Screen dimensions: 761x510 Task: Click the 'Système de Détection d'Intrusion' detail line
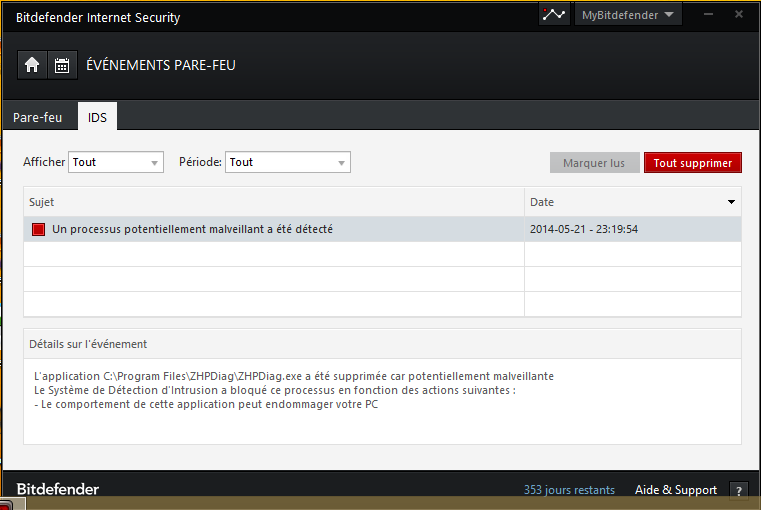[x=275, y=390]
